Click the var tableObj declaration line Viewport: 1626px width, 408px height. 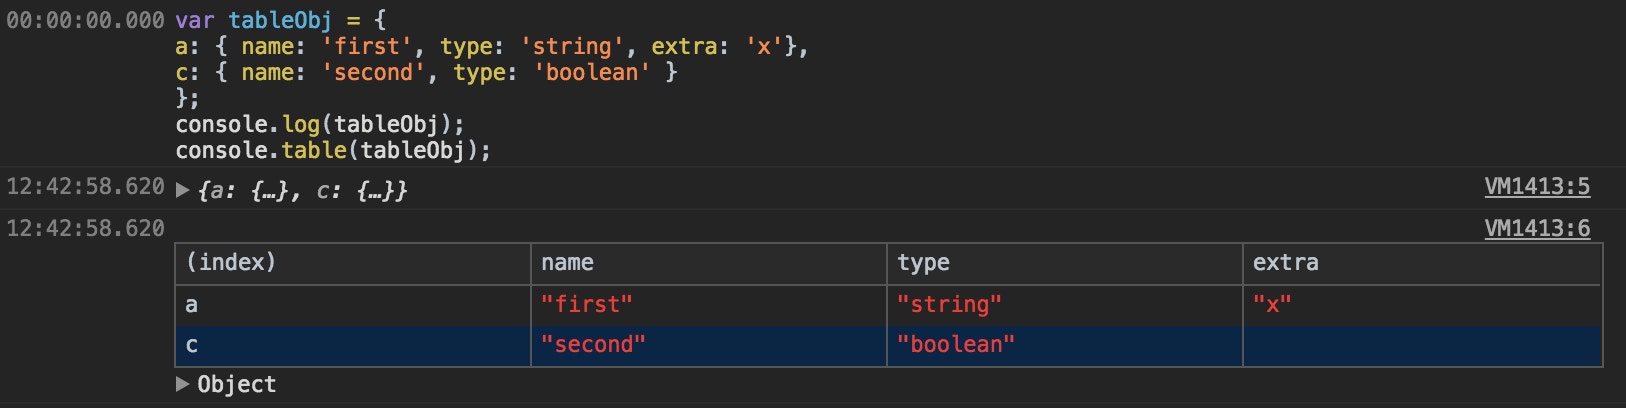point(280,20)
